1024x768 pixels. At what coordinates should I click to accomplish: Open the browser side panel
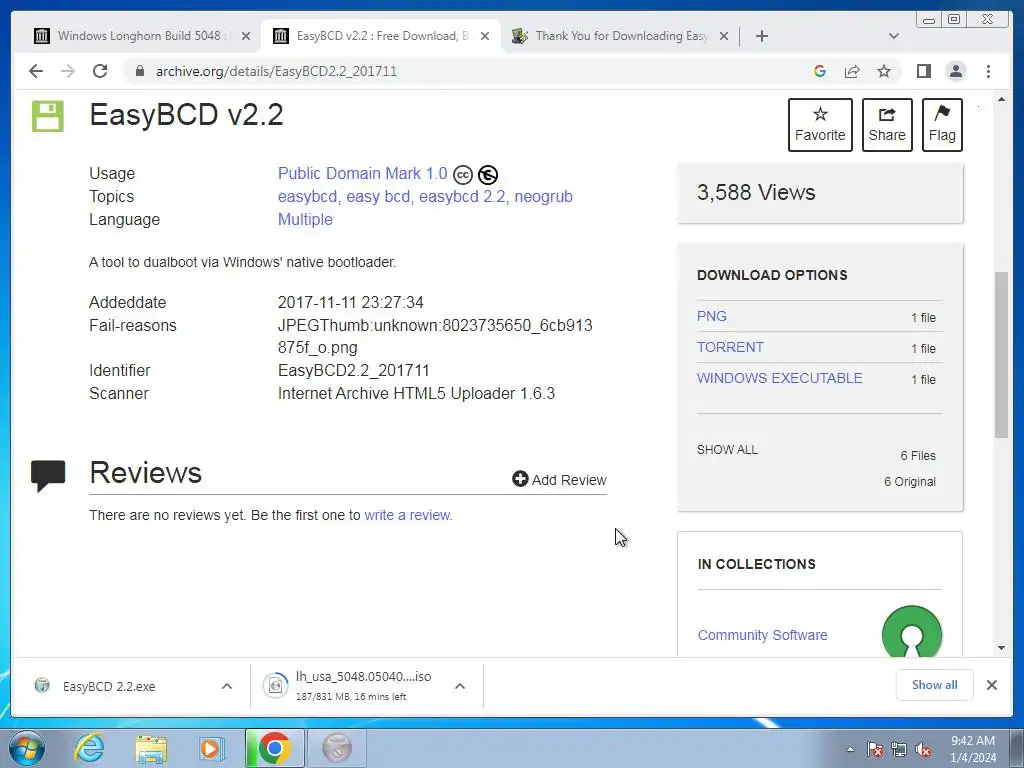(923, 71)
